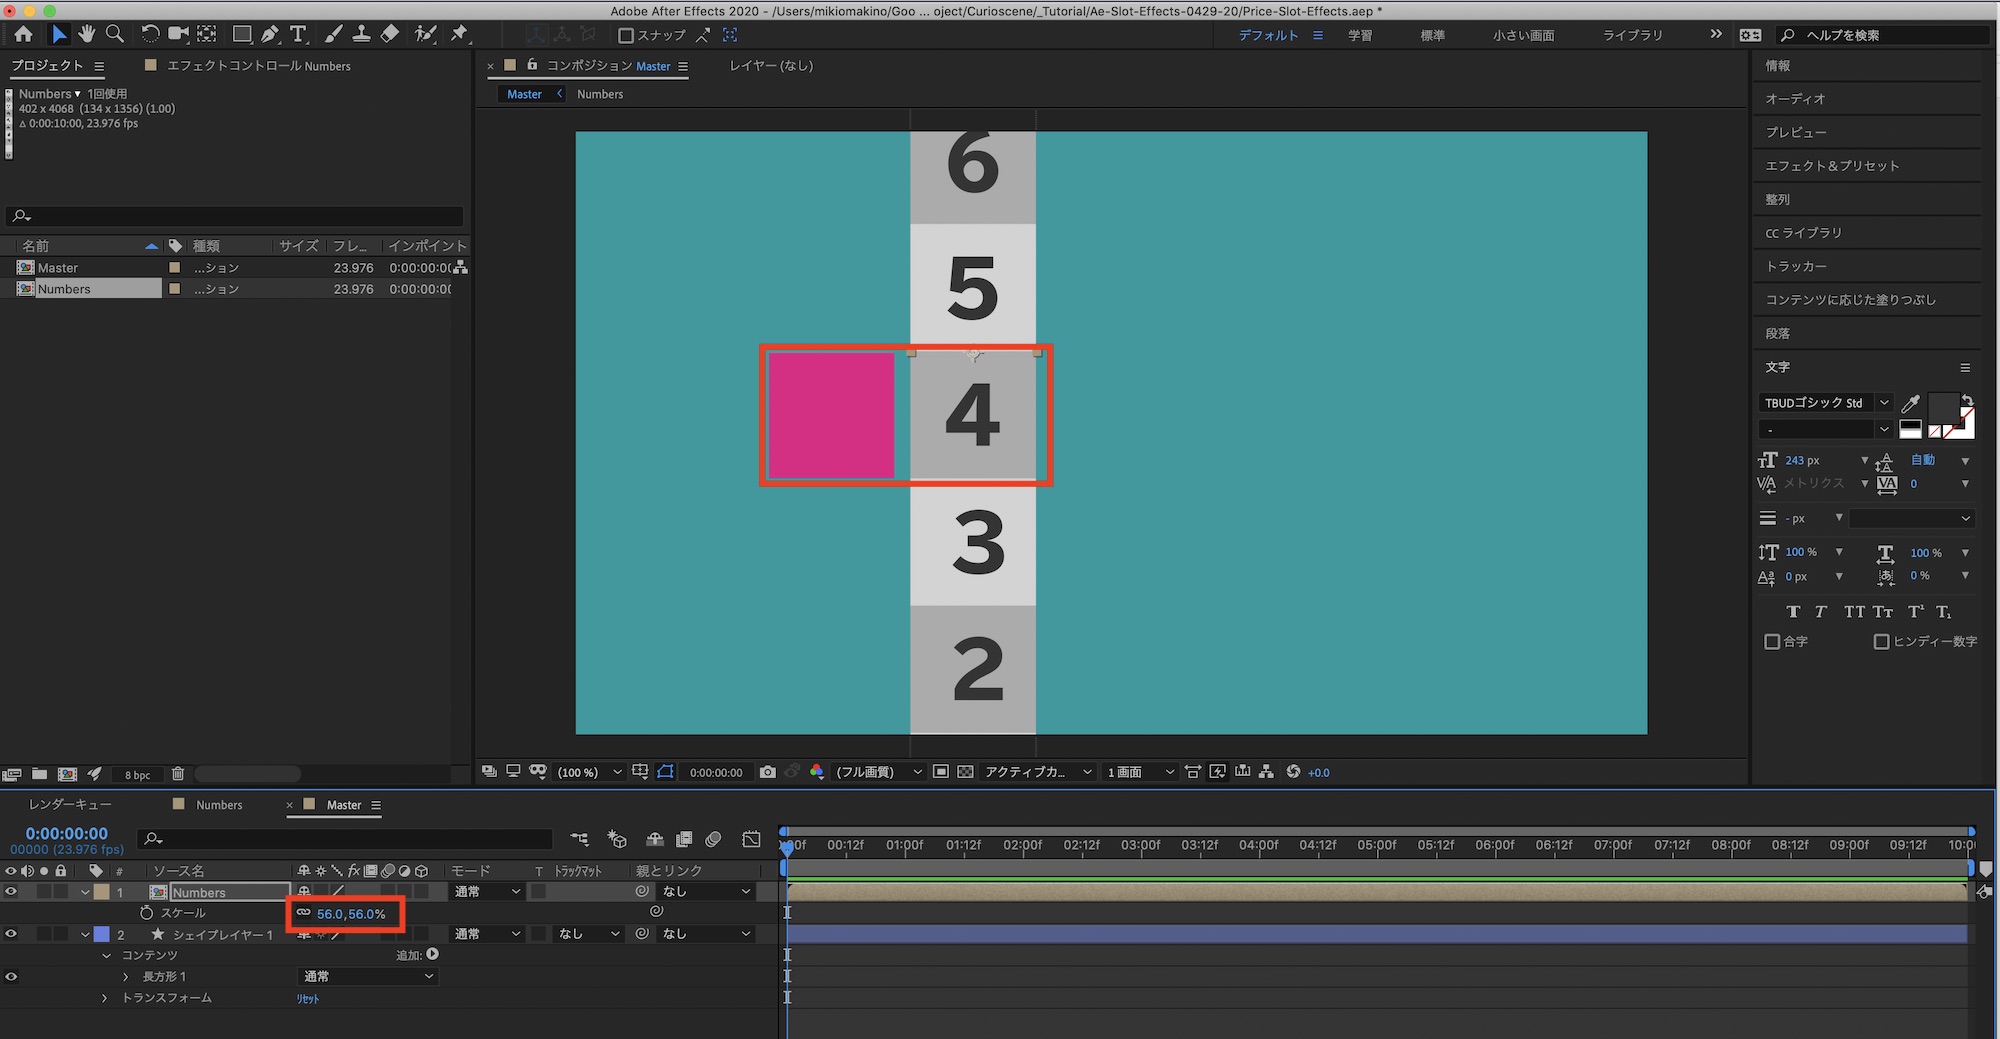
Task: Switch to the Numbers timeline tab
Action: [219, 805]
